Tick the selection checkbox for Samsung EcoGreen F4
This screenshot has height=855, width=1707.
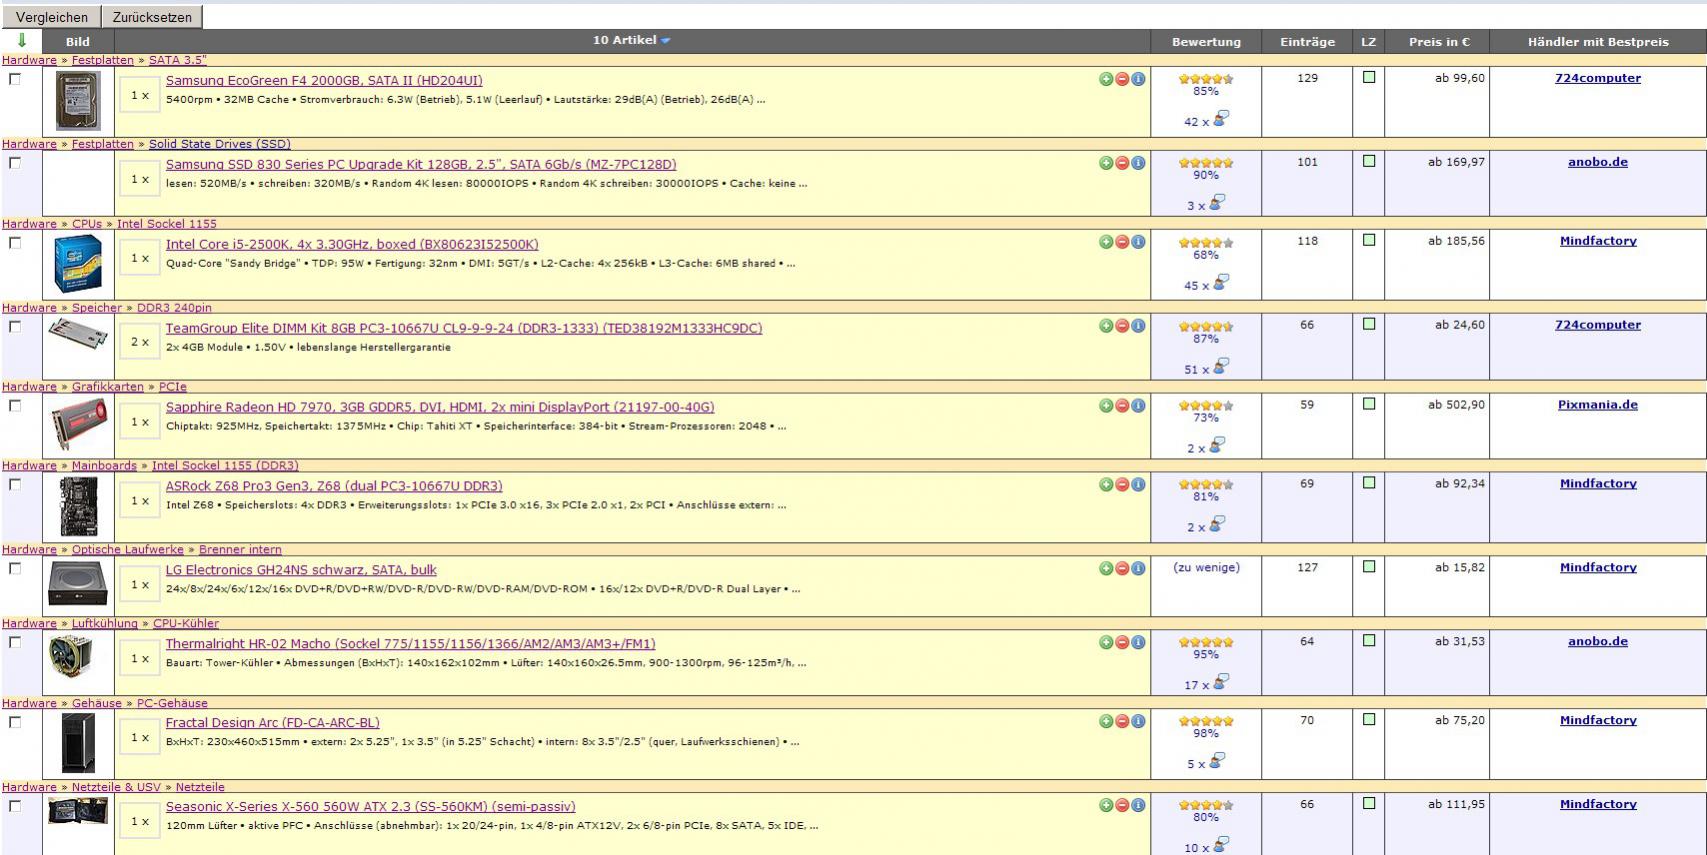pos(14,79)
